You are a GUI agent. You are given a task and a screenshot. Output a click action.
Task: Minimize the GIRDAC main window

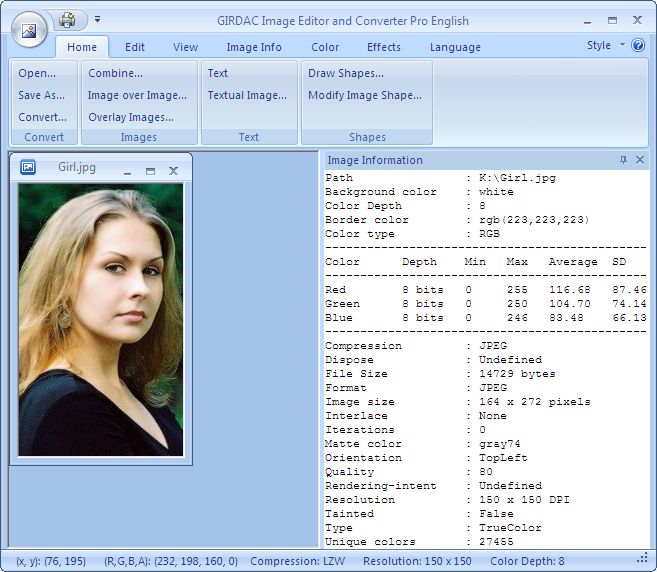click(587, 21)
